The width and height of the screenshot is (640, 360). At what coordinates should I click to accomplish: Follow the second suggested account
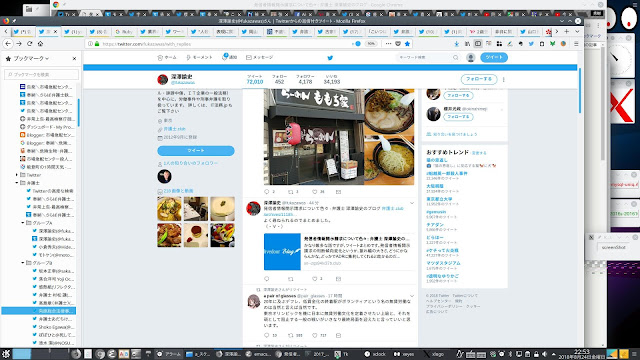tap(458, 117)
